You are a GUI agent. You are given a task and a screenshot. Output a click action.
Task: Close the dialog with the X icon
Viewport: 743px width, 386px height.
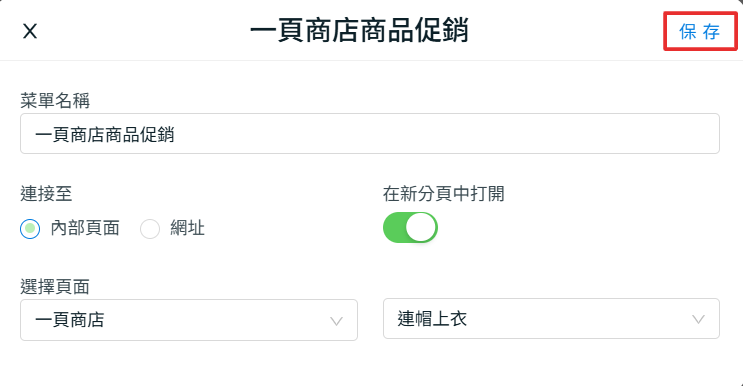point(30,32)
